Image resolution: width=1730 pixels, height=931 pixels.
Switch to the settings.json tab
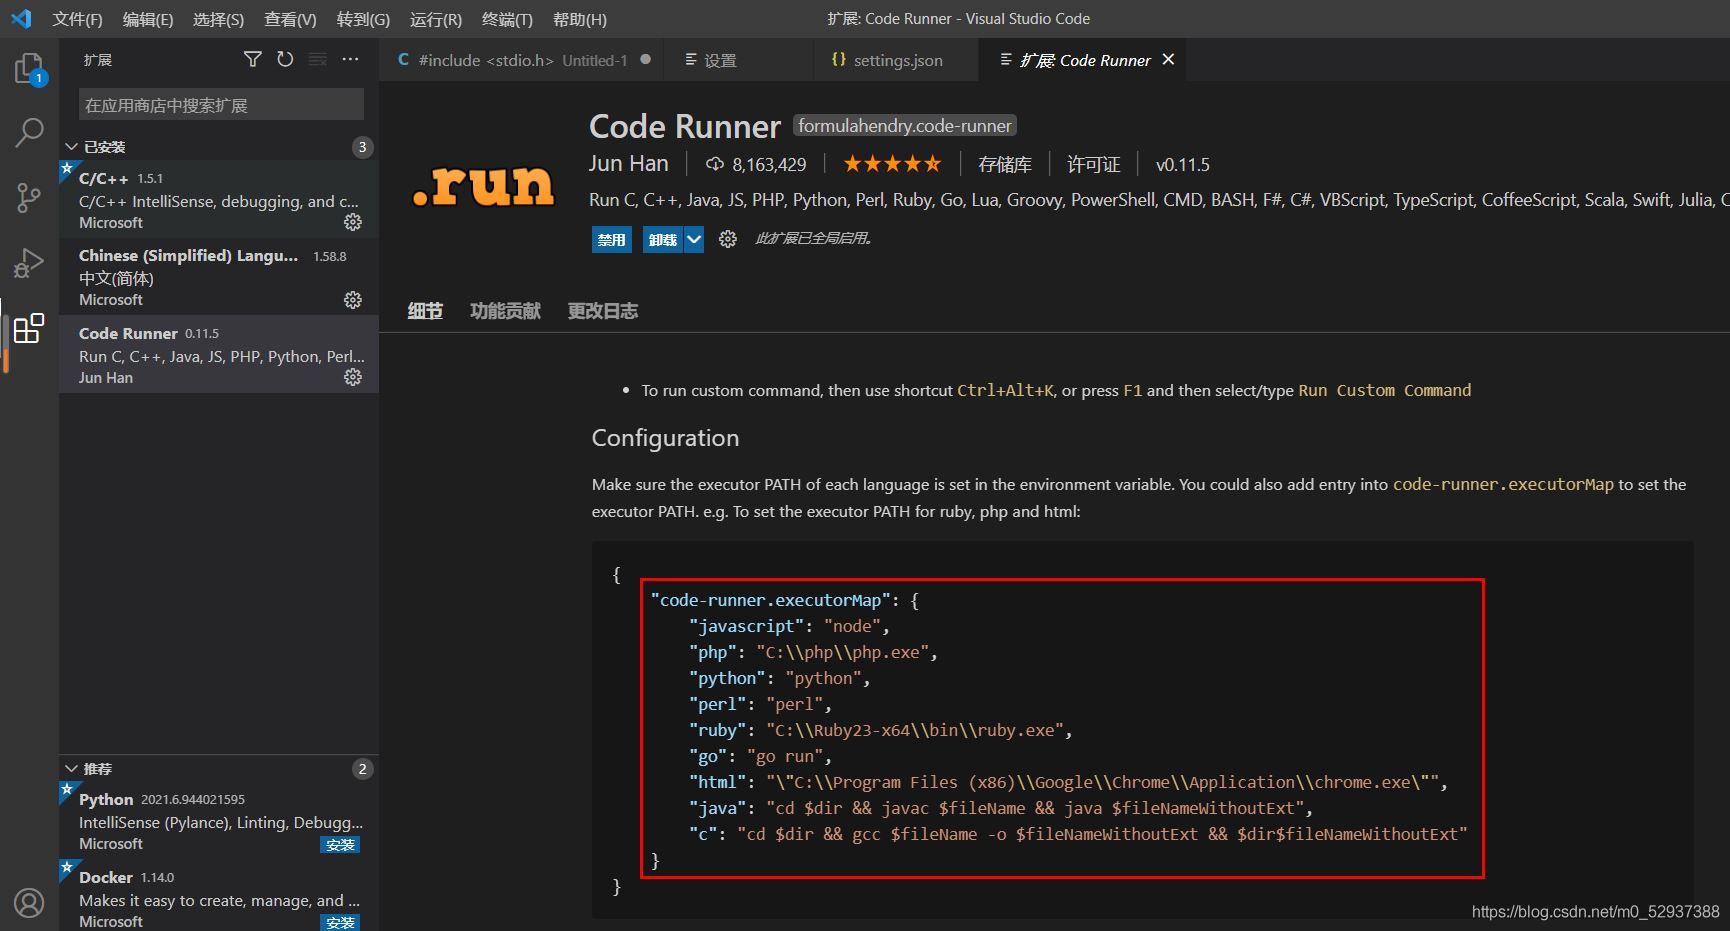click(897, 61)
